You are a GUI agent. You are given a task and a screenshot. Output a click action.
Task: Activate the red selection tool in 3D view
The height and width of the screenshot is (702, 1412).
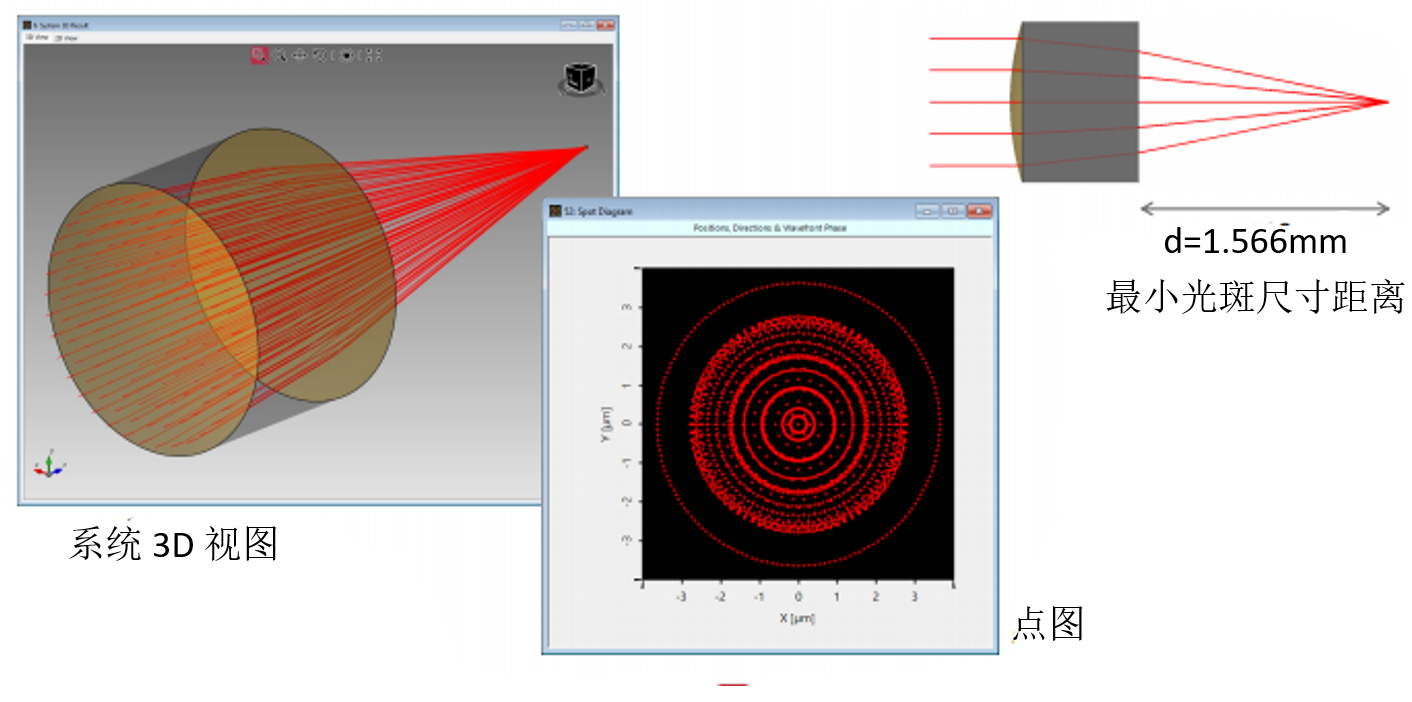(x=259, y=55)
